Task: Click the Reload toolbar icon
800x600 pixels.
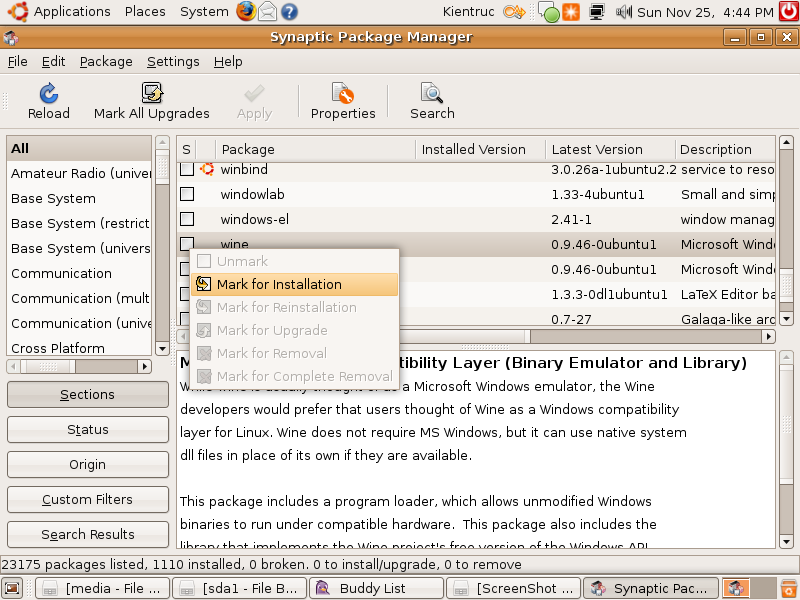Action: pos(48,94)
